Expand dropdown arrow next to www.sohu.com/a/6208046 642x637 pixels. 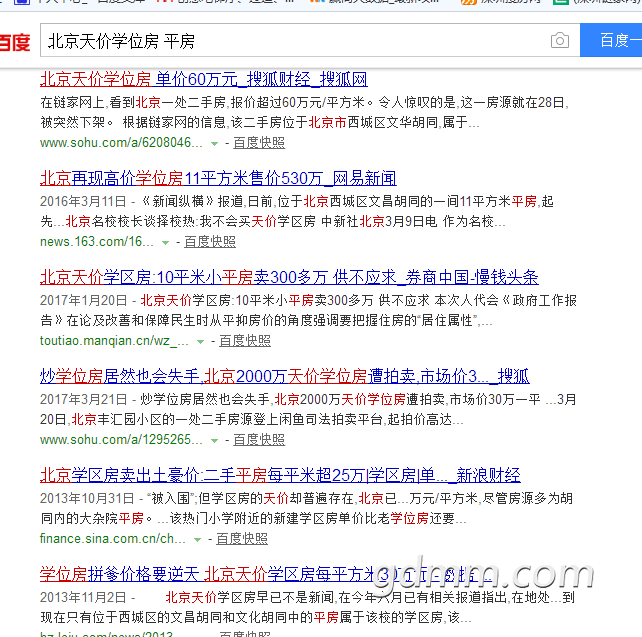pos(214,144)
